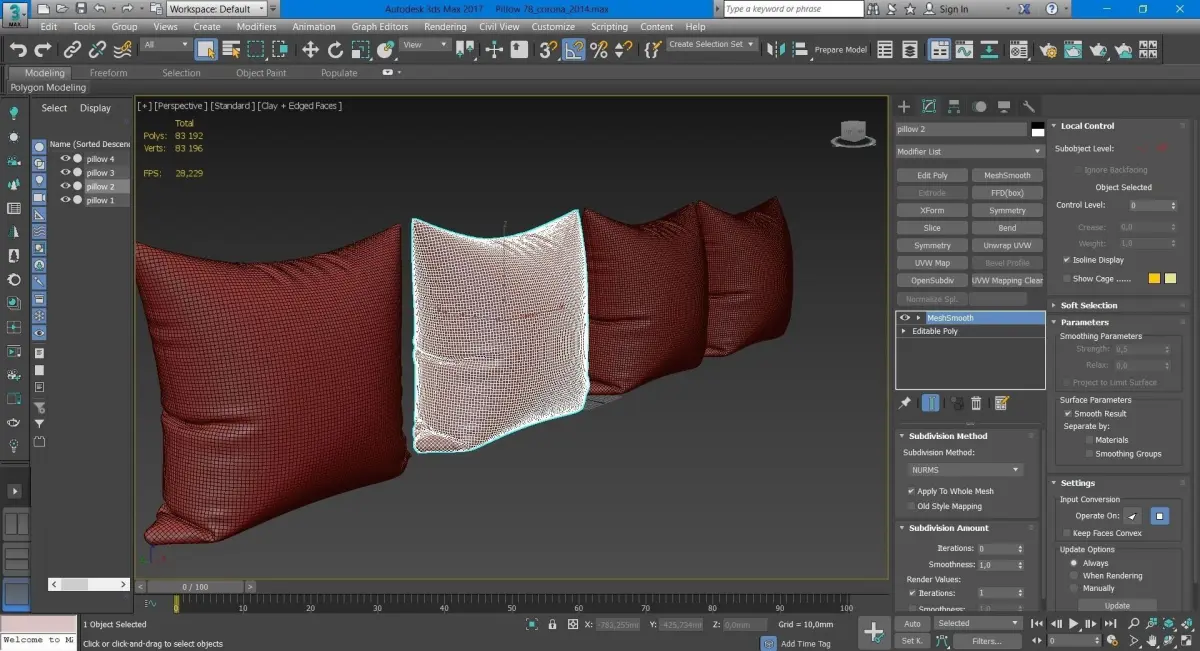Toggle Angle Snap in main toolbar
Screen dimensions: 1200x651
[x=574, y=49]
